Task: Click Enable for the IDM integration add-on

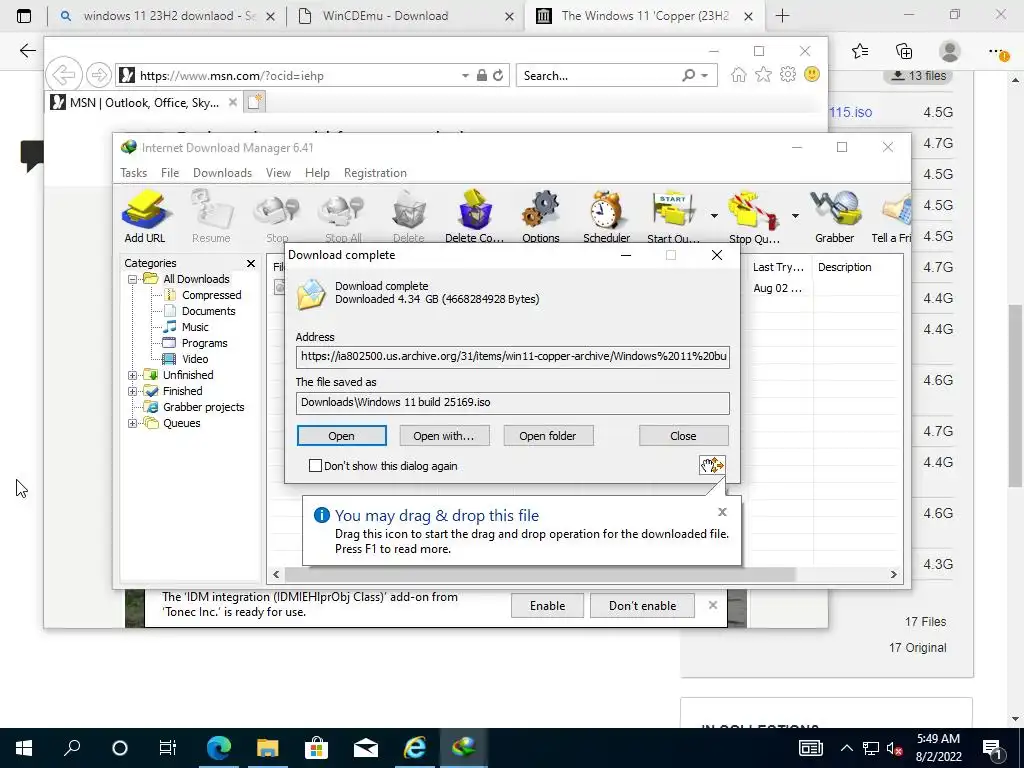Action: [x=547, y=605]
